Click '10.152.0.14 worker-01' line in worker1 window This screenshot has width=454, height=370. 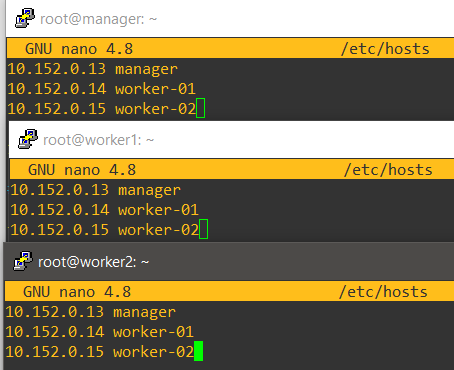coord(104,210)
